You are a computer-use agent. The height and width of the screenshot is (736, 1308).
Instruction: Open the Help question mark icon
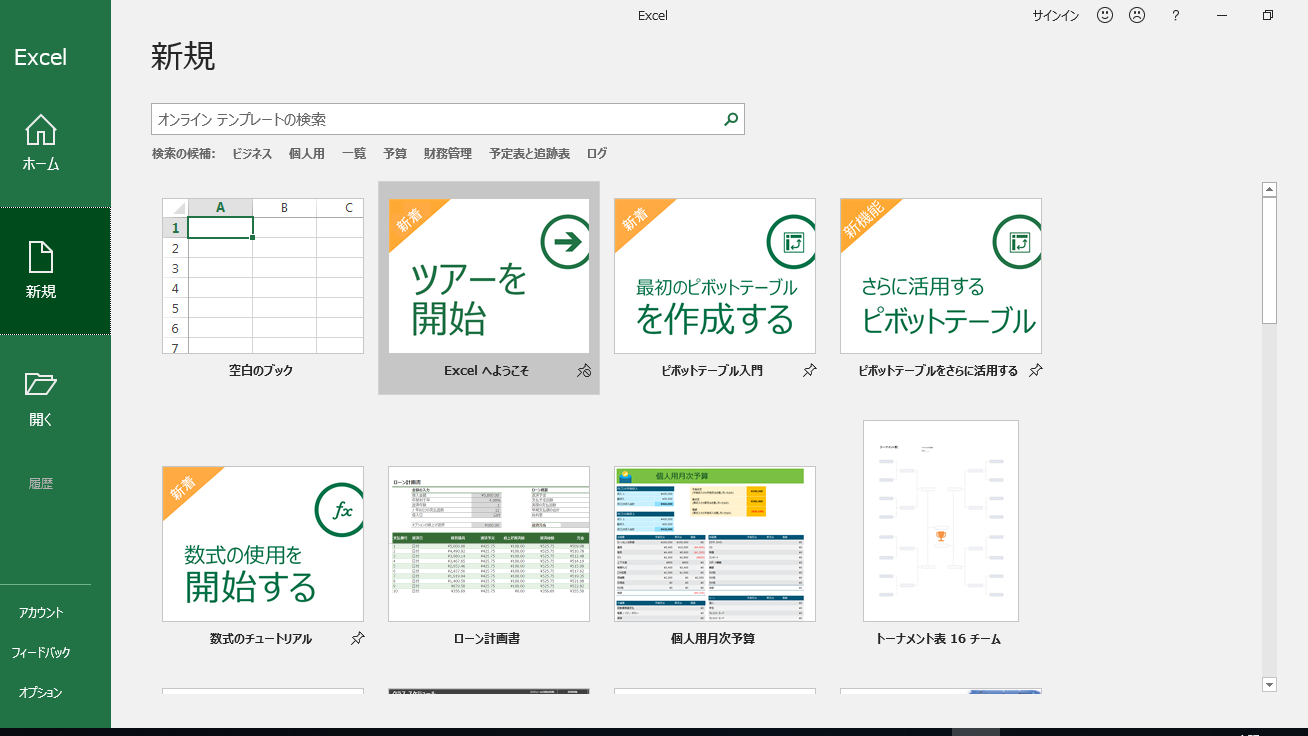pyautogui.click(x=1176, y=15)
